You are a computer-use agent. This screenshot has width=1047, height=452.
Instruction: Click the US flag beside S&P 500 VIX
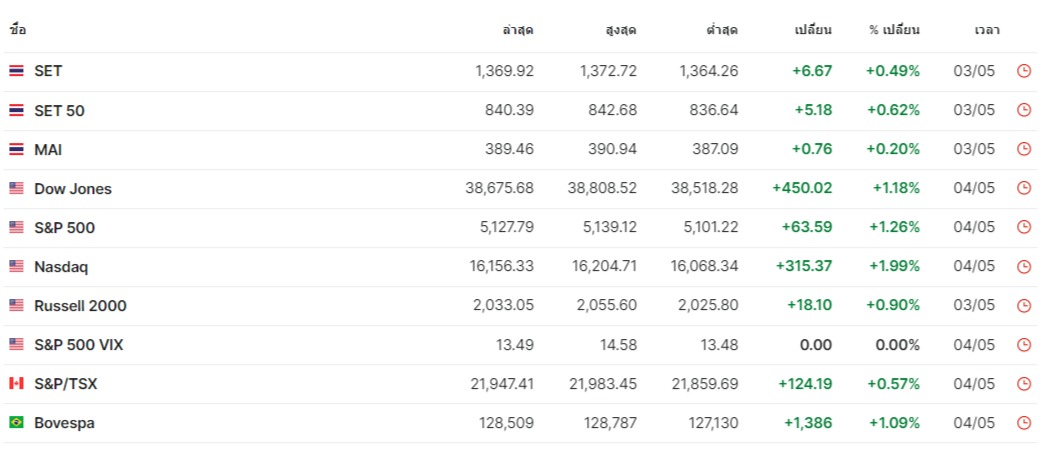pos(16,345)
